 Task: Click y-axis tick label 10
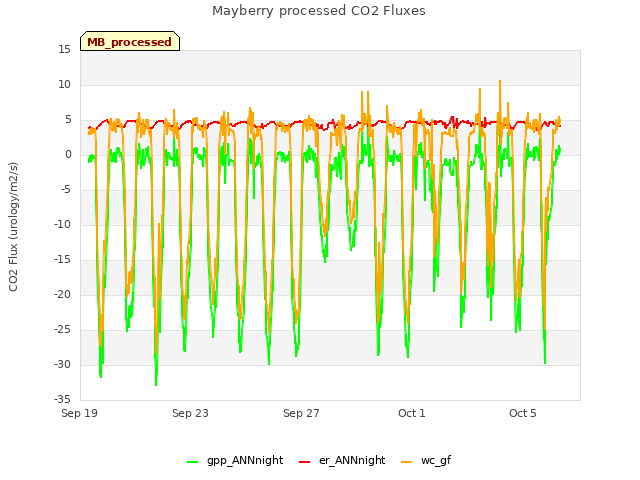(x=64, y=85)
